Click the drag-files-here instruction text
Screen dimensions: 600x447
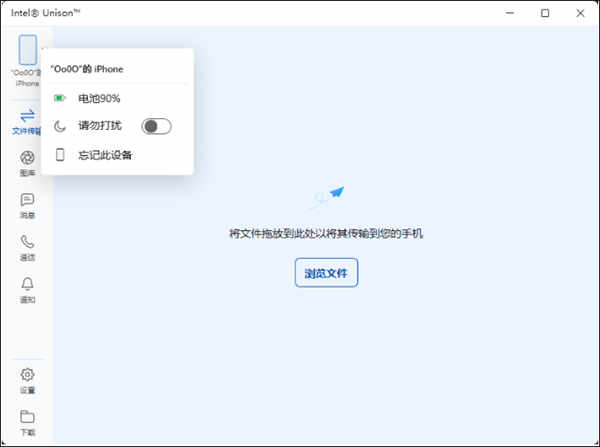click(326, 233)
